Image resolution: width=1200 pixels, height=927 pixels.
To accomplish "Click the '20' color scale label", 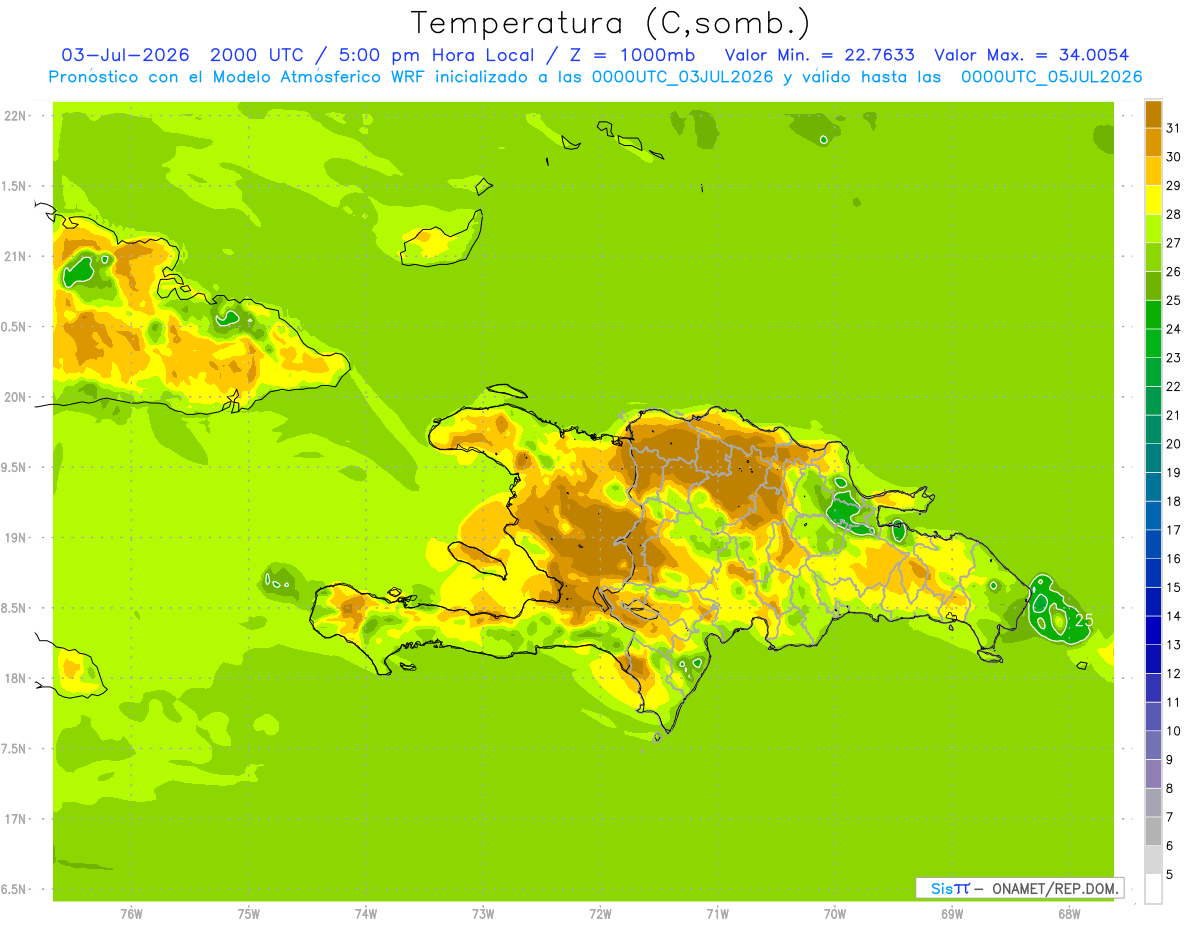I will (1174, 444).
